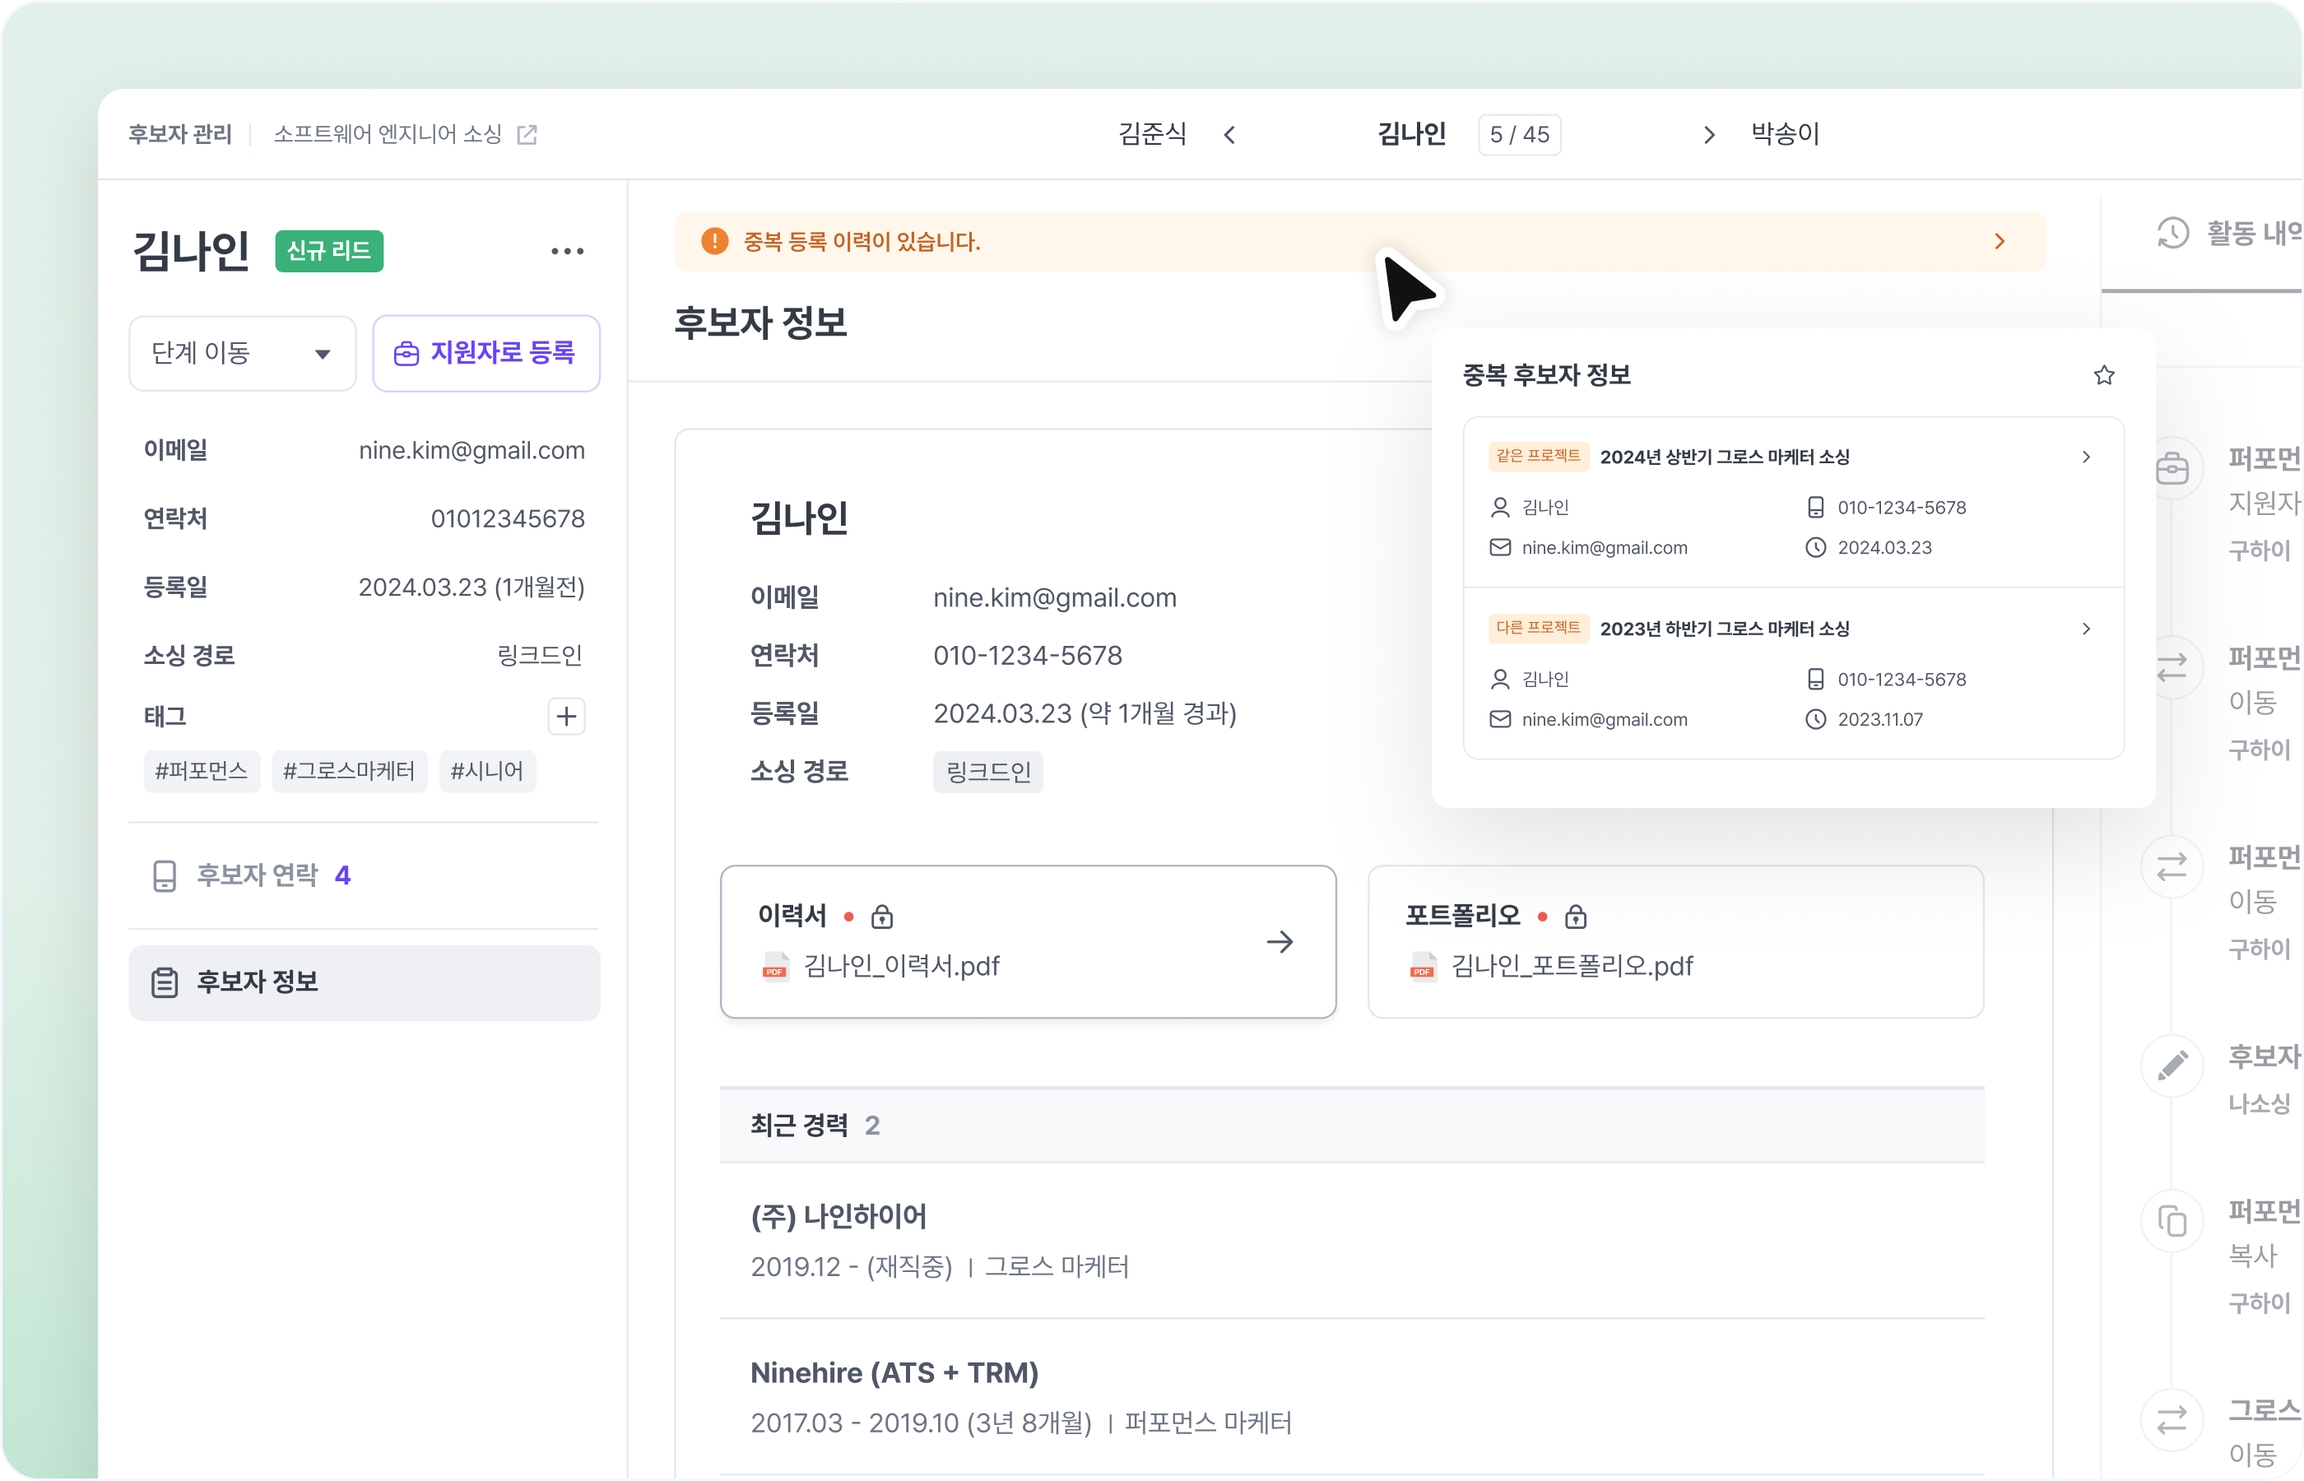Open the 단계 이동 dropdown
This screenshot has height=1481, width=2304.
[242, 354]
